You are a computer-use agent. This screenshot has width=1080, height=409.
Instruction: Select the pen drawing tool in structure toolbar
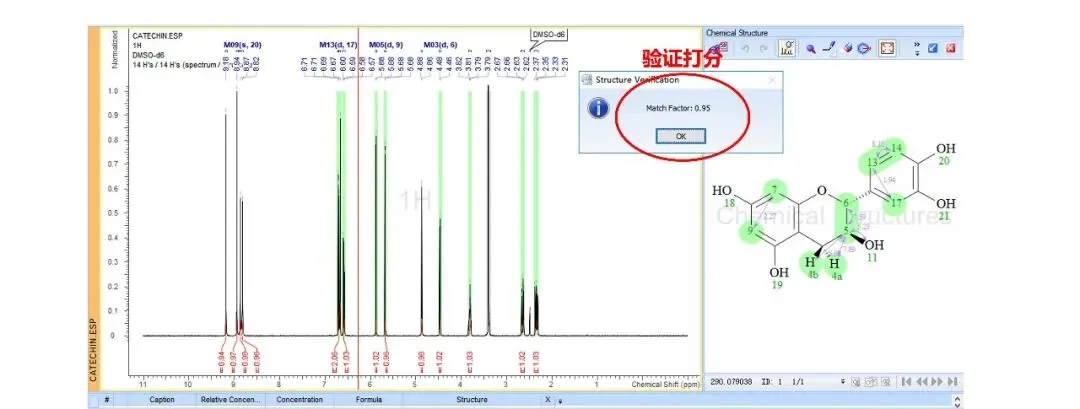[829, 48]
